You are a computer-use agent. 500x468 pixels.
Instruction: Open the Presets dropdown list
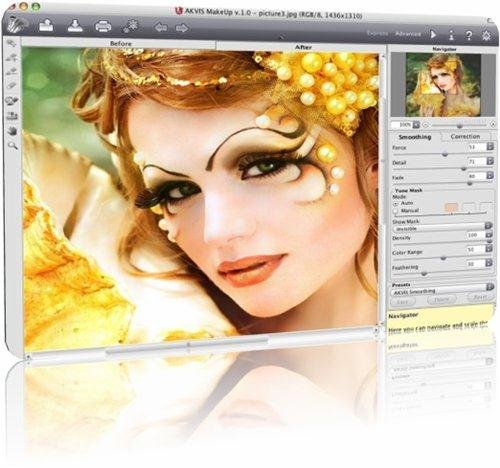click(442, 290)
